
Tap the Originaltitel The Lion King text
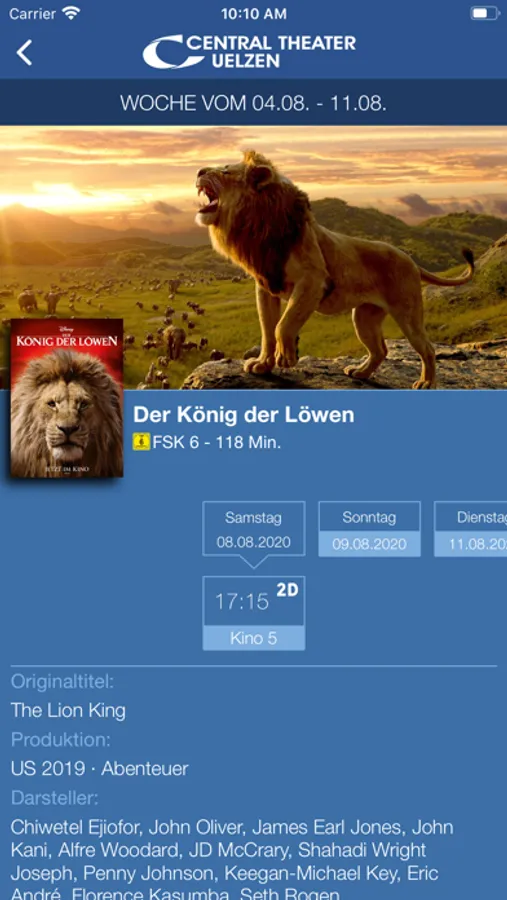pos(68,711)
